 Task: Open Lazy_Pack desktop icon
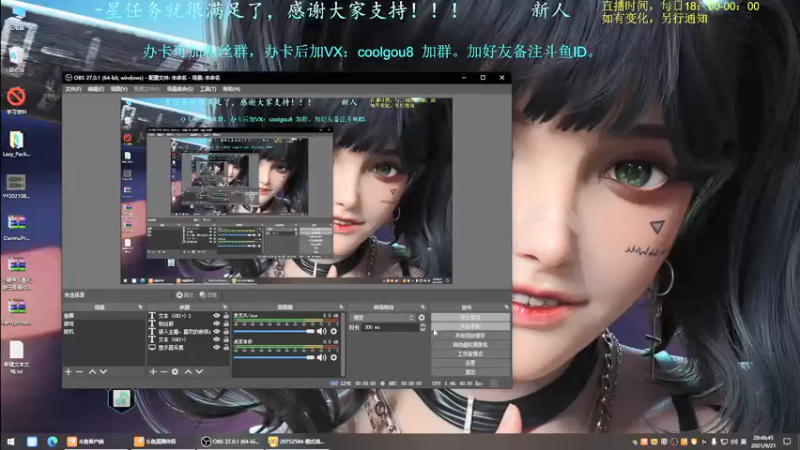pyautogui.click(x=16, y=143)
